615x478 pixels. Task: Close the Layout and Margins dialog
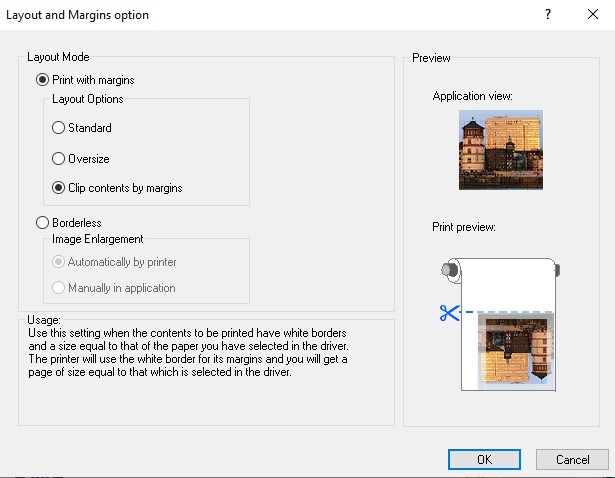(593, 15)
